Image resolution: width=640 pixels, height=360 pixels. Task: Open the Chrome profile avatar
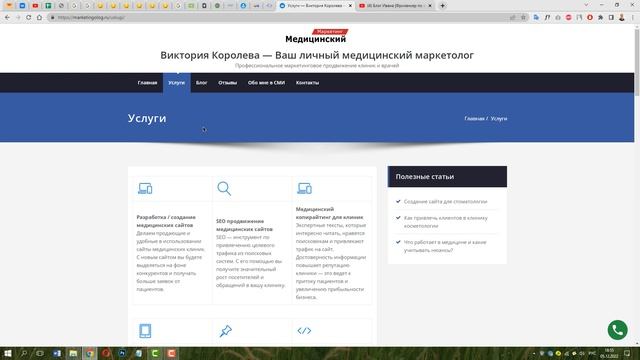pos(622,18)
